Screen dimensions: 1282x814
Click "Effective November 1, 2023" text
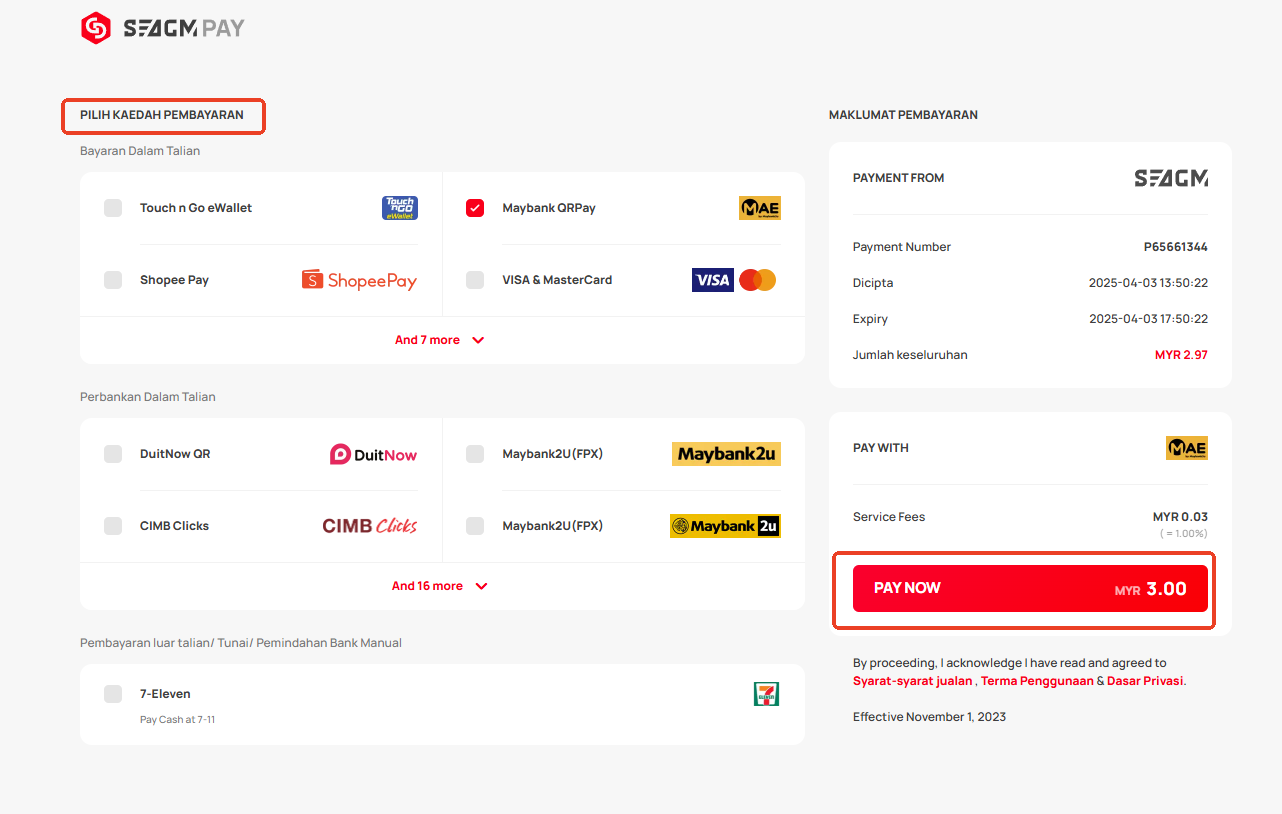[930, 717]
